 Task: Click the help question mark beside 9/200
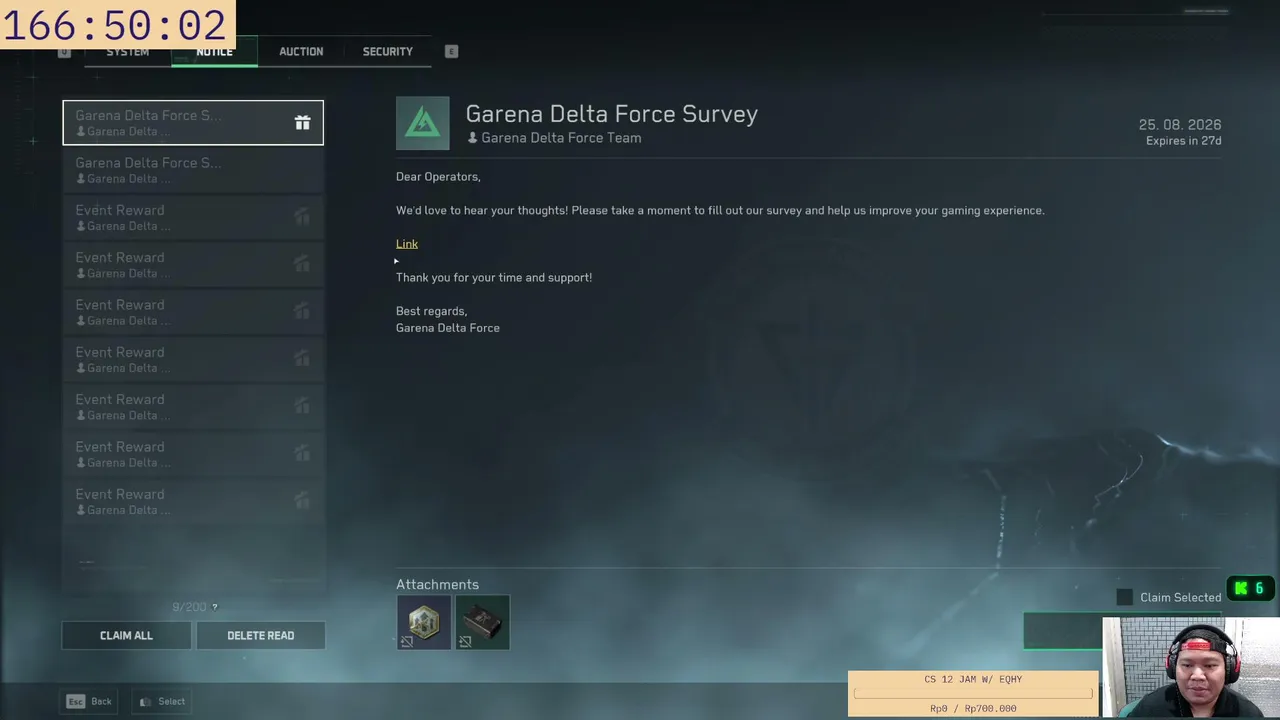click(x=214, y=607)
